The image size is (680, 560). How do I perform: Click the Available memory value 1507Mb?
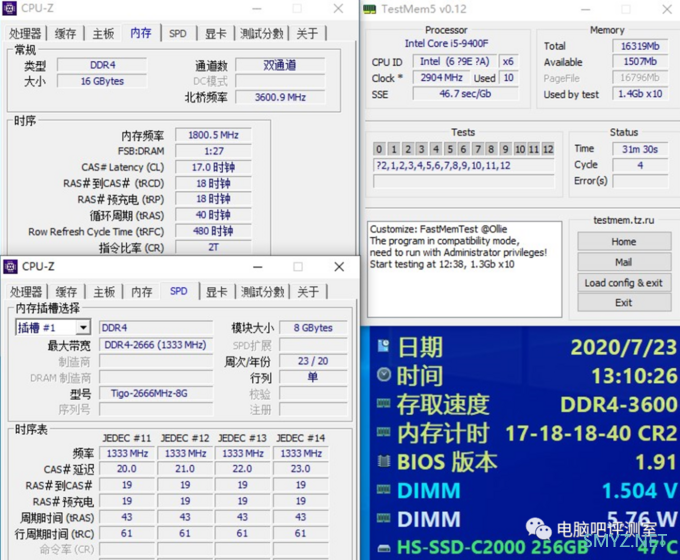pos(640,62)
